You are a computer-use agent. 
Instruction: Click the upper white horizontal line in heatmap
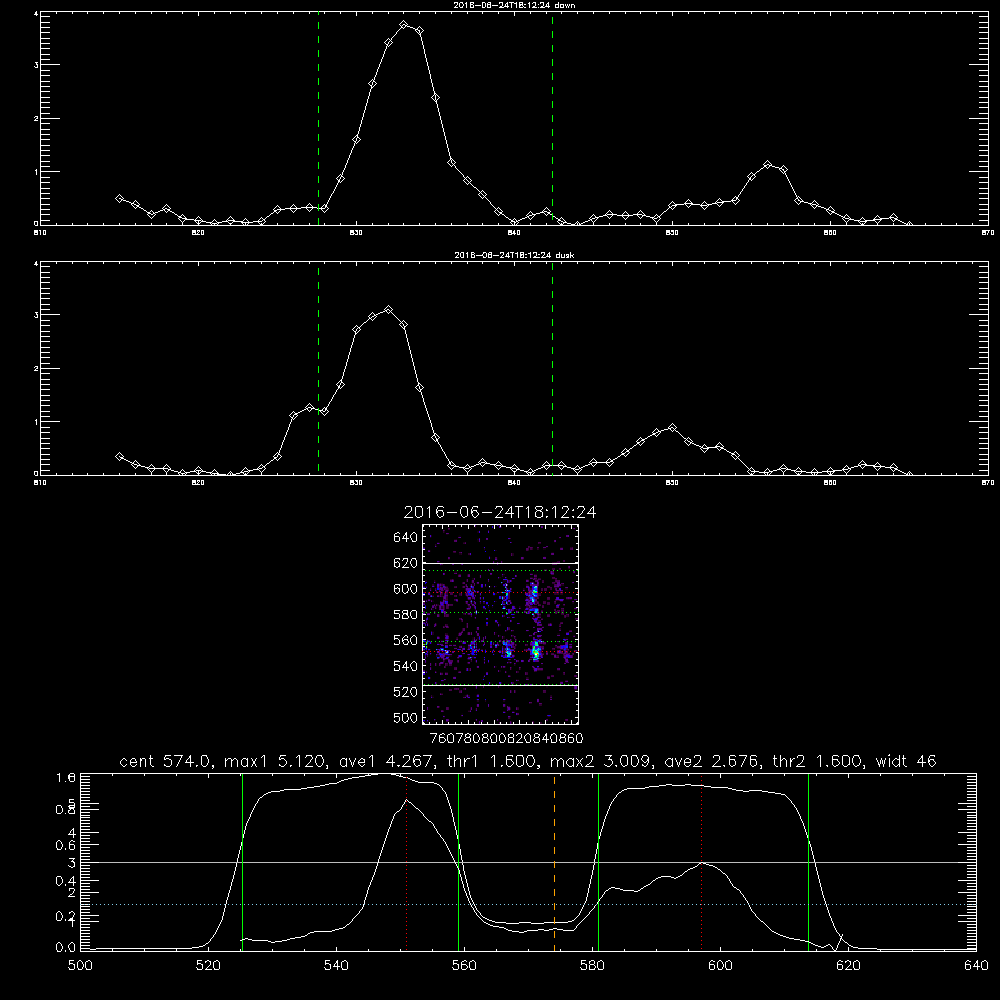point(501,563)
